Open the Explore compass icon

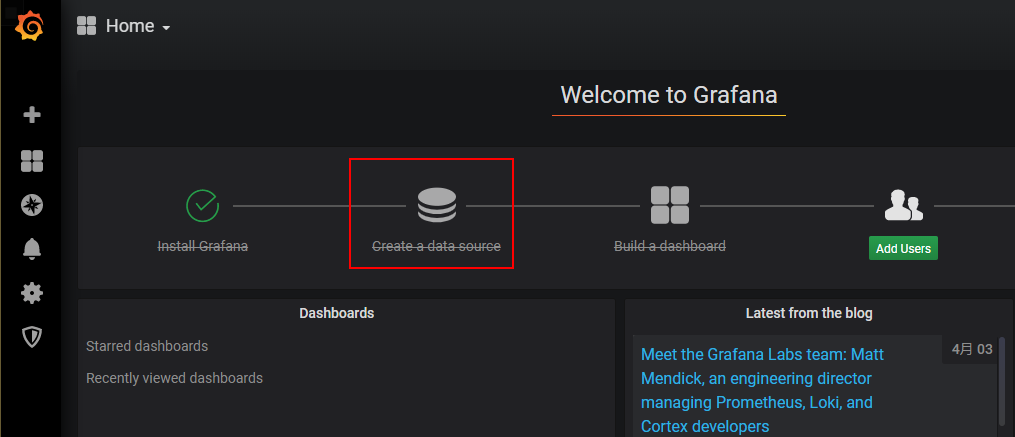(x=32, y=205)
